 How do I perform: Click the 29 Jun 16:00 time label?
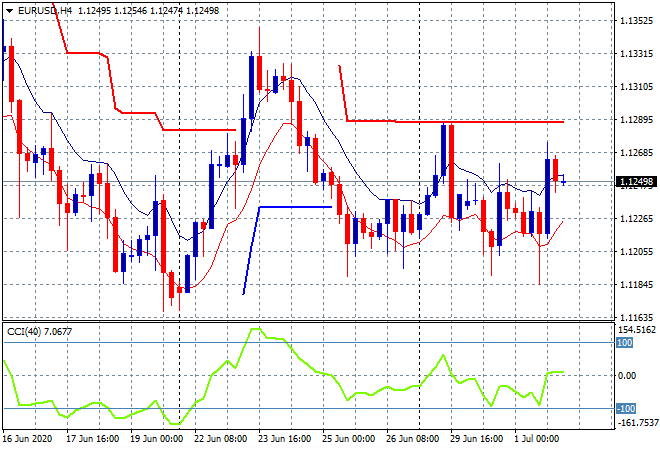click(476, 439)
